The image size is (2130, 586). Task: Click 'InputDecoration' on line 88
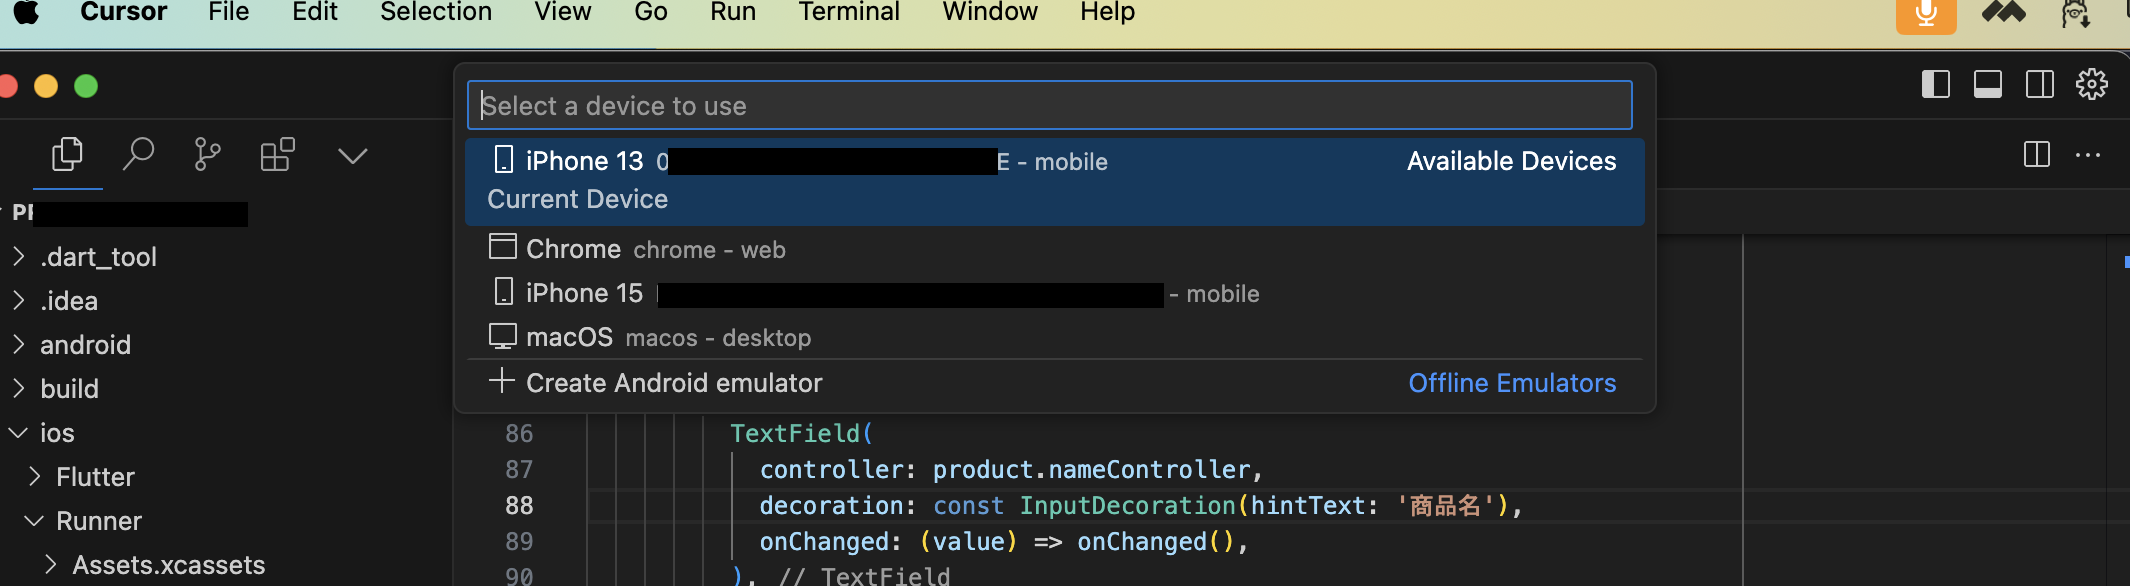coord(1127,506)
